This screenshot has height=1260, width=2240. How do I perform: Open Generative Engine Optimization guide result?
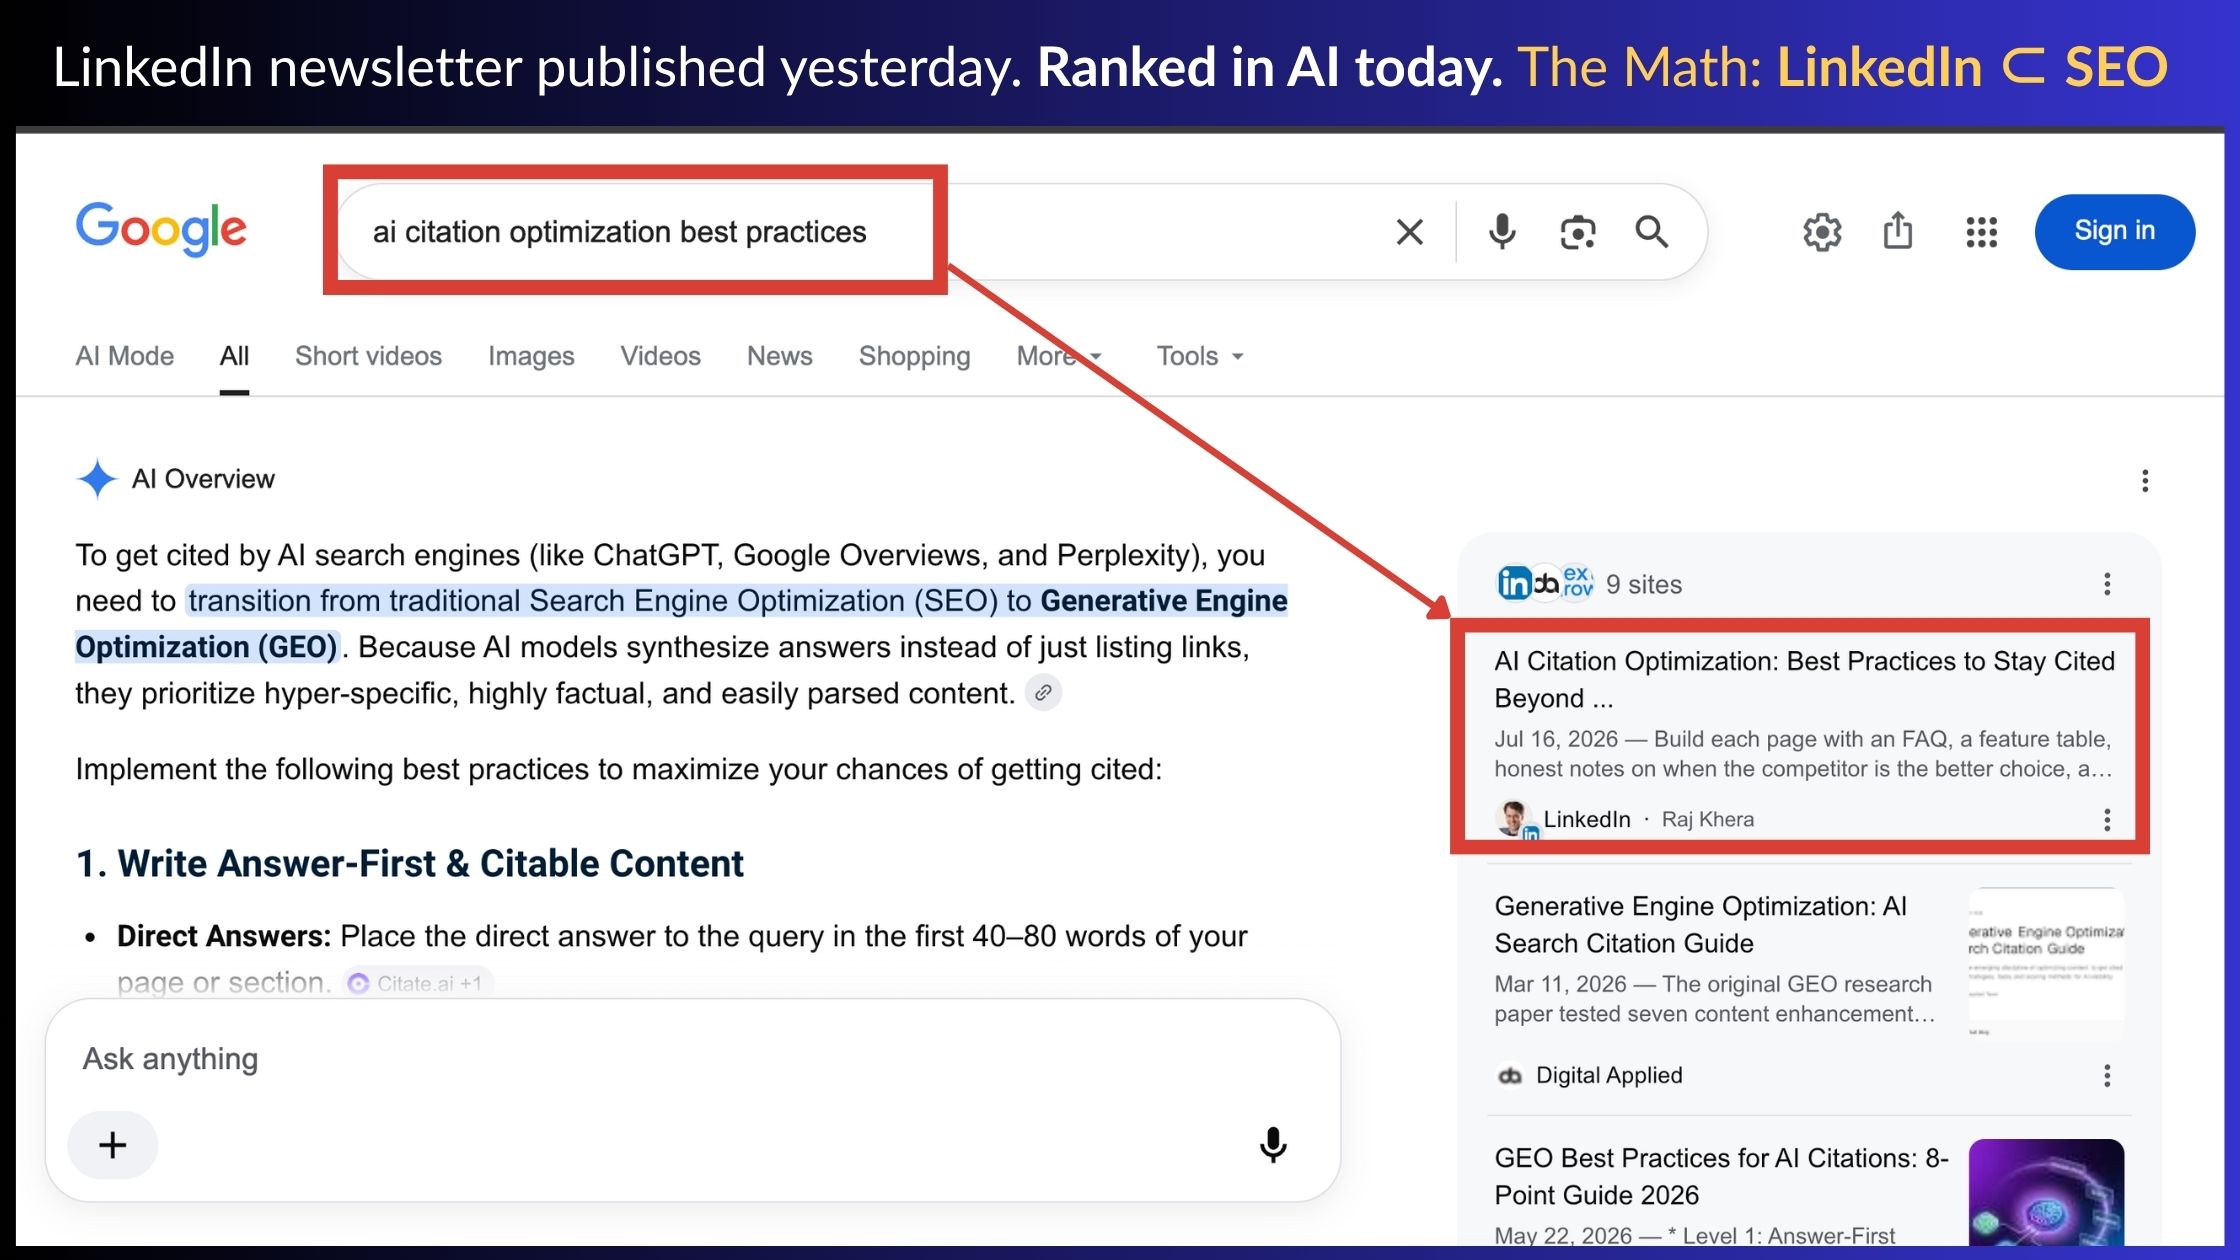pyautogui.click(x=1700, y=924)
